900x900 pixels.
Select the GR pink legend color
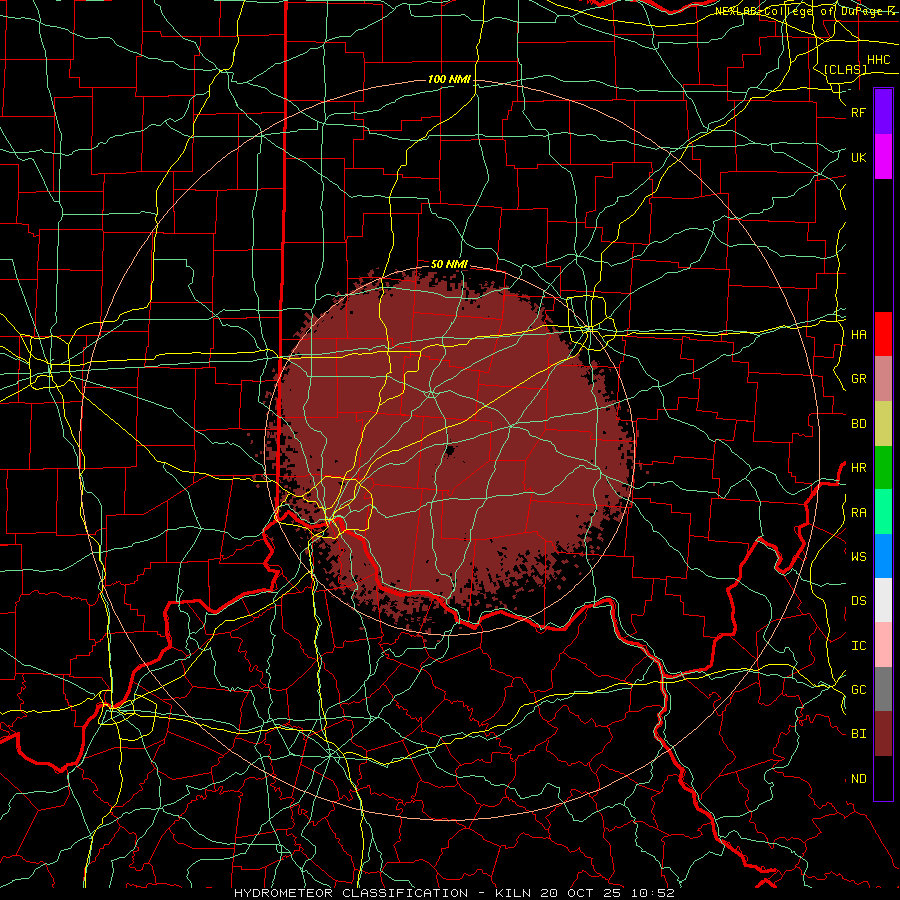coord(883,379)
